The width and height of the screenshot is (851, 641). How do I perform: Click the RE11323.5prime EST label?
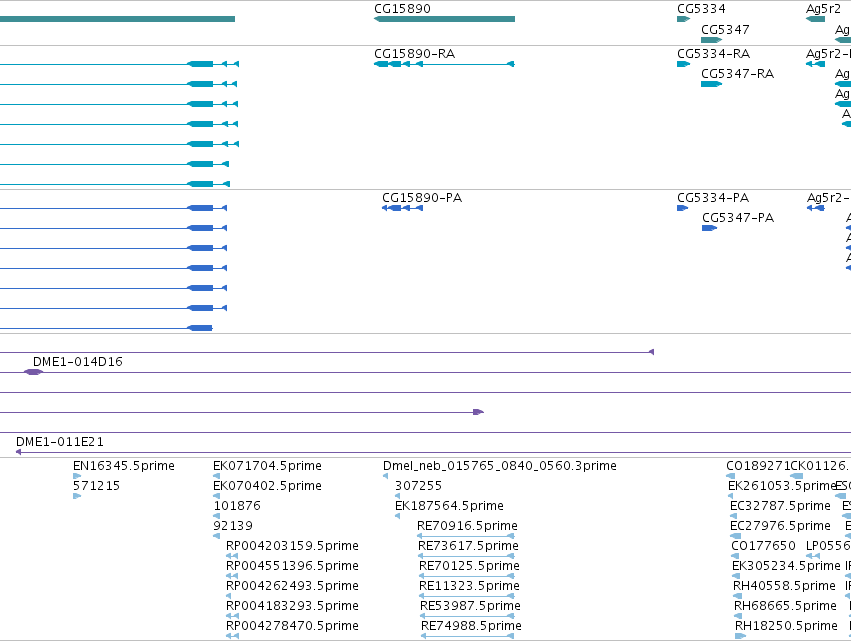[x=469, y=586]
